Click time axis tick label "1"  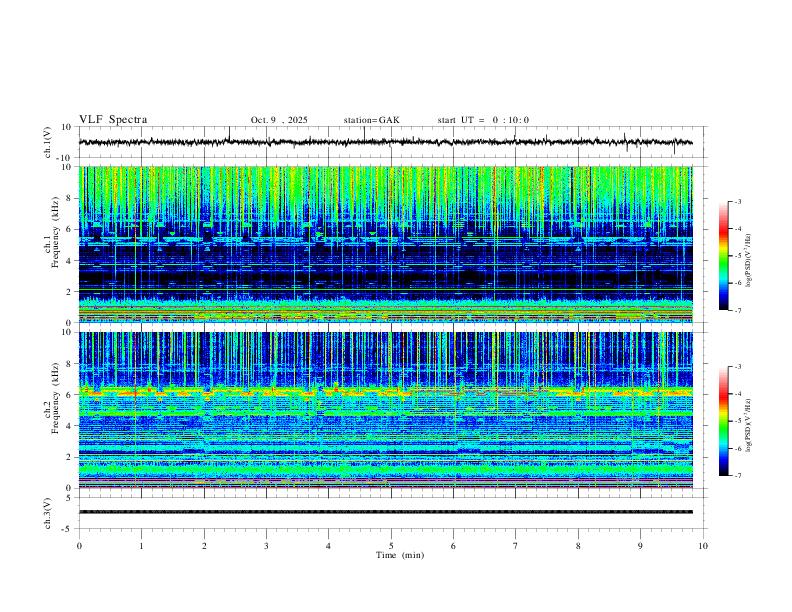141,546
